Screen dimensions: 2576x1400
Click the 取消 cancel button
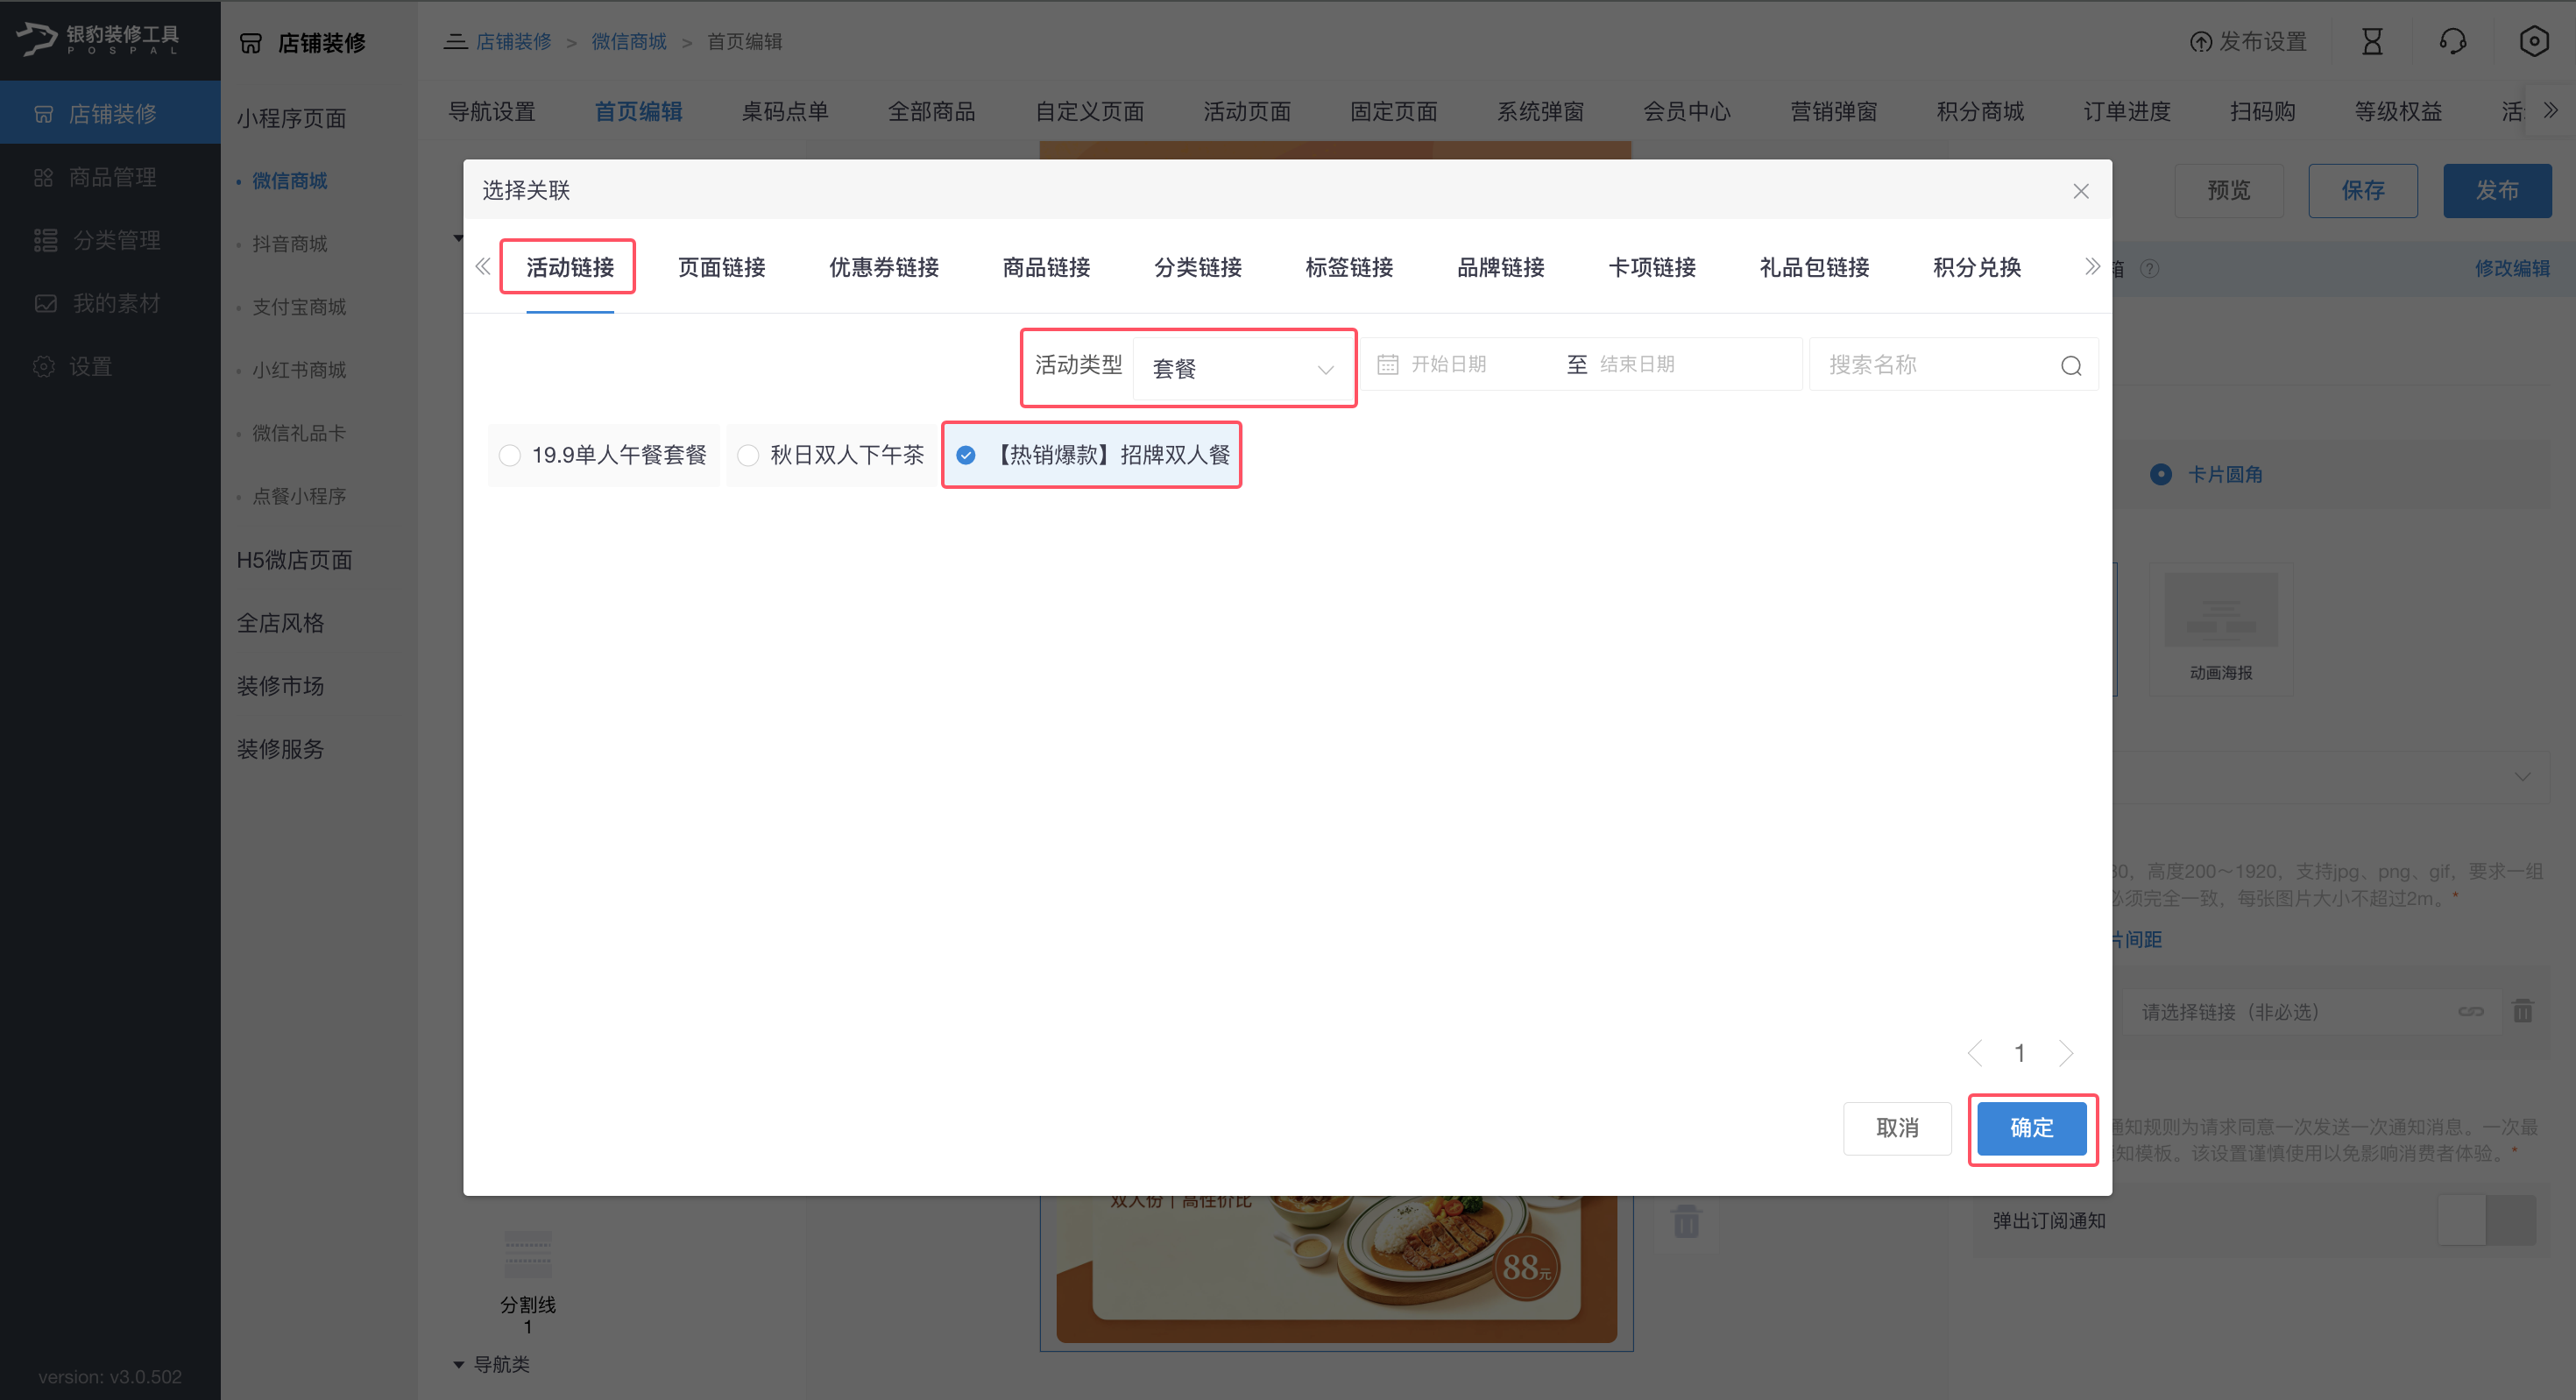coord(1896,1128)
